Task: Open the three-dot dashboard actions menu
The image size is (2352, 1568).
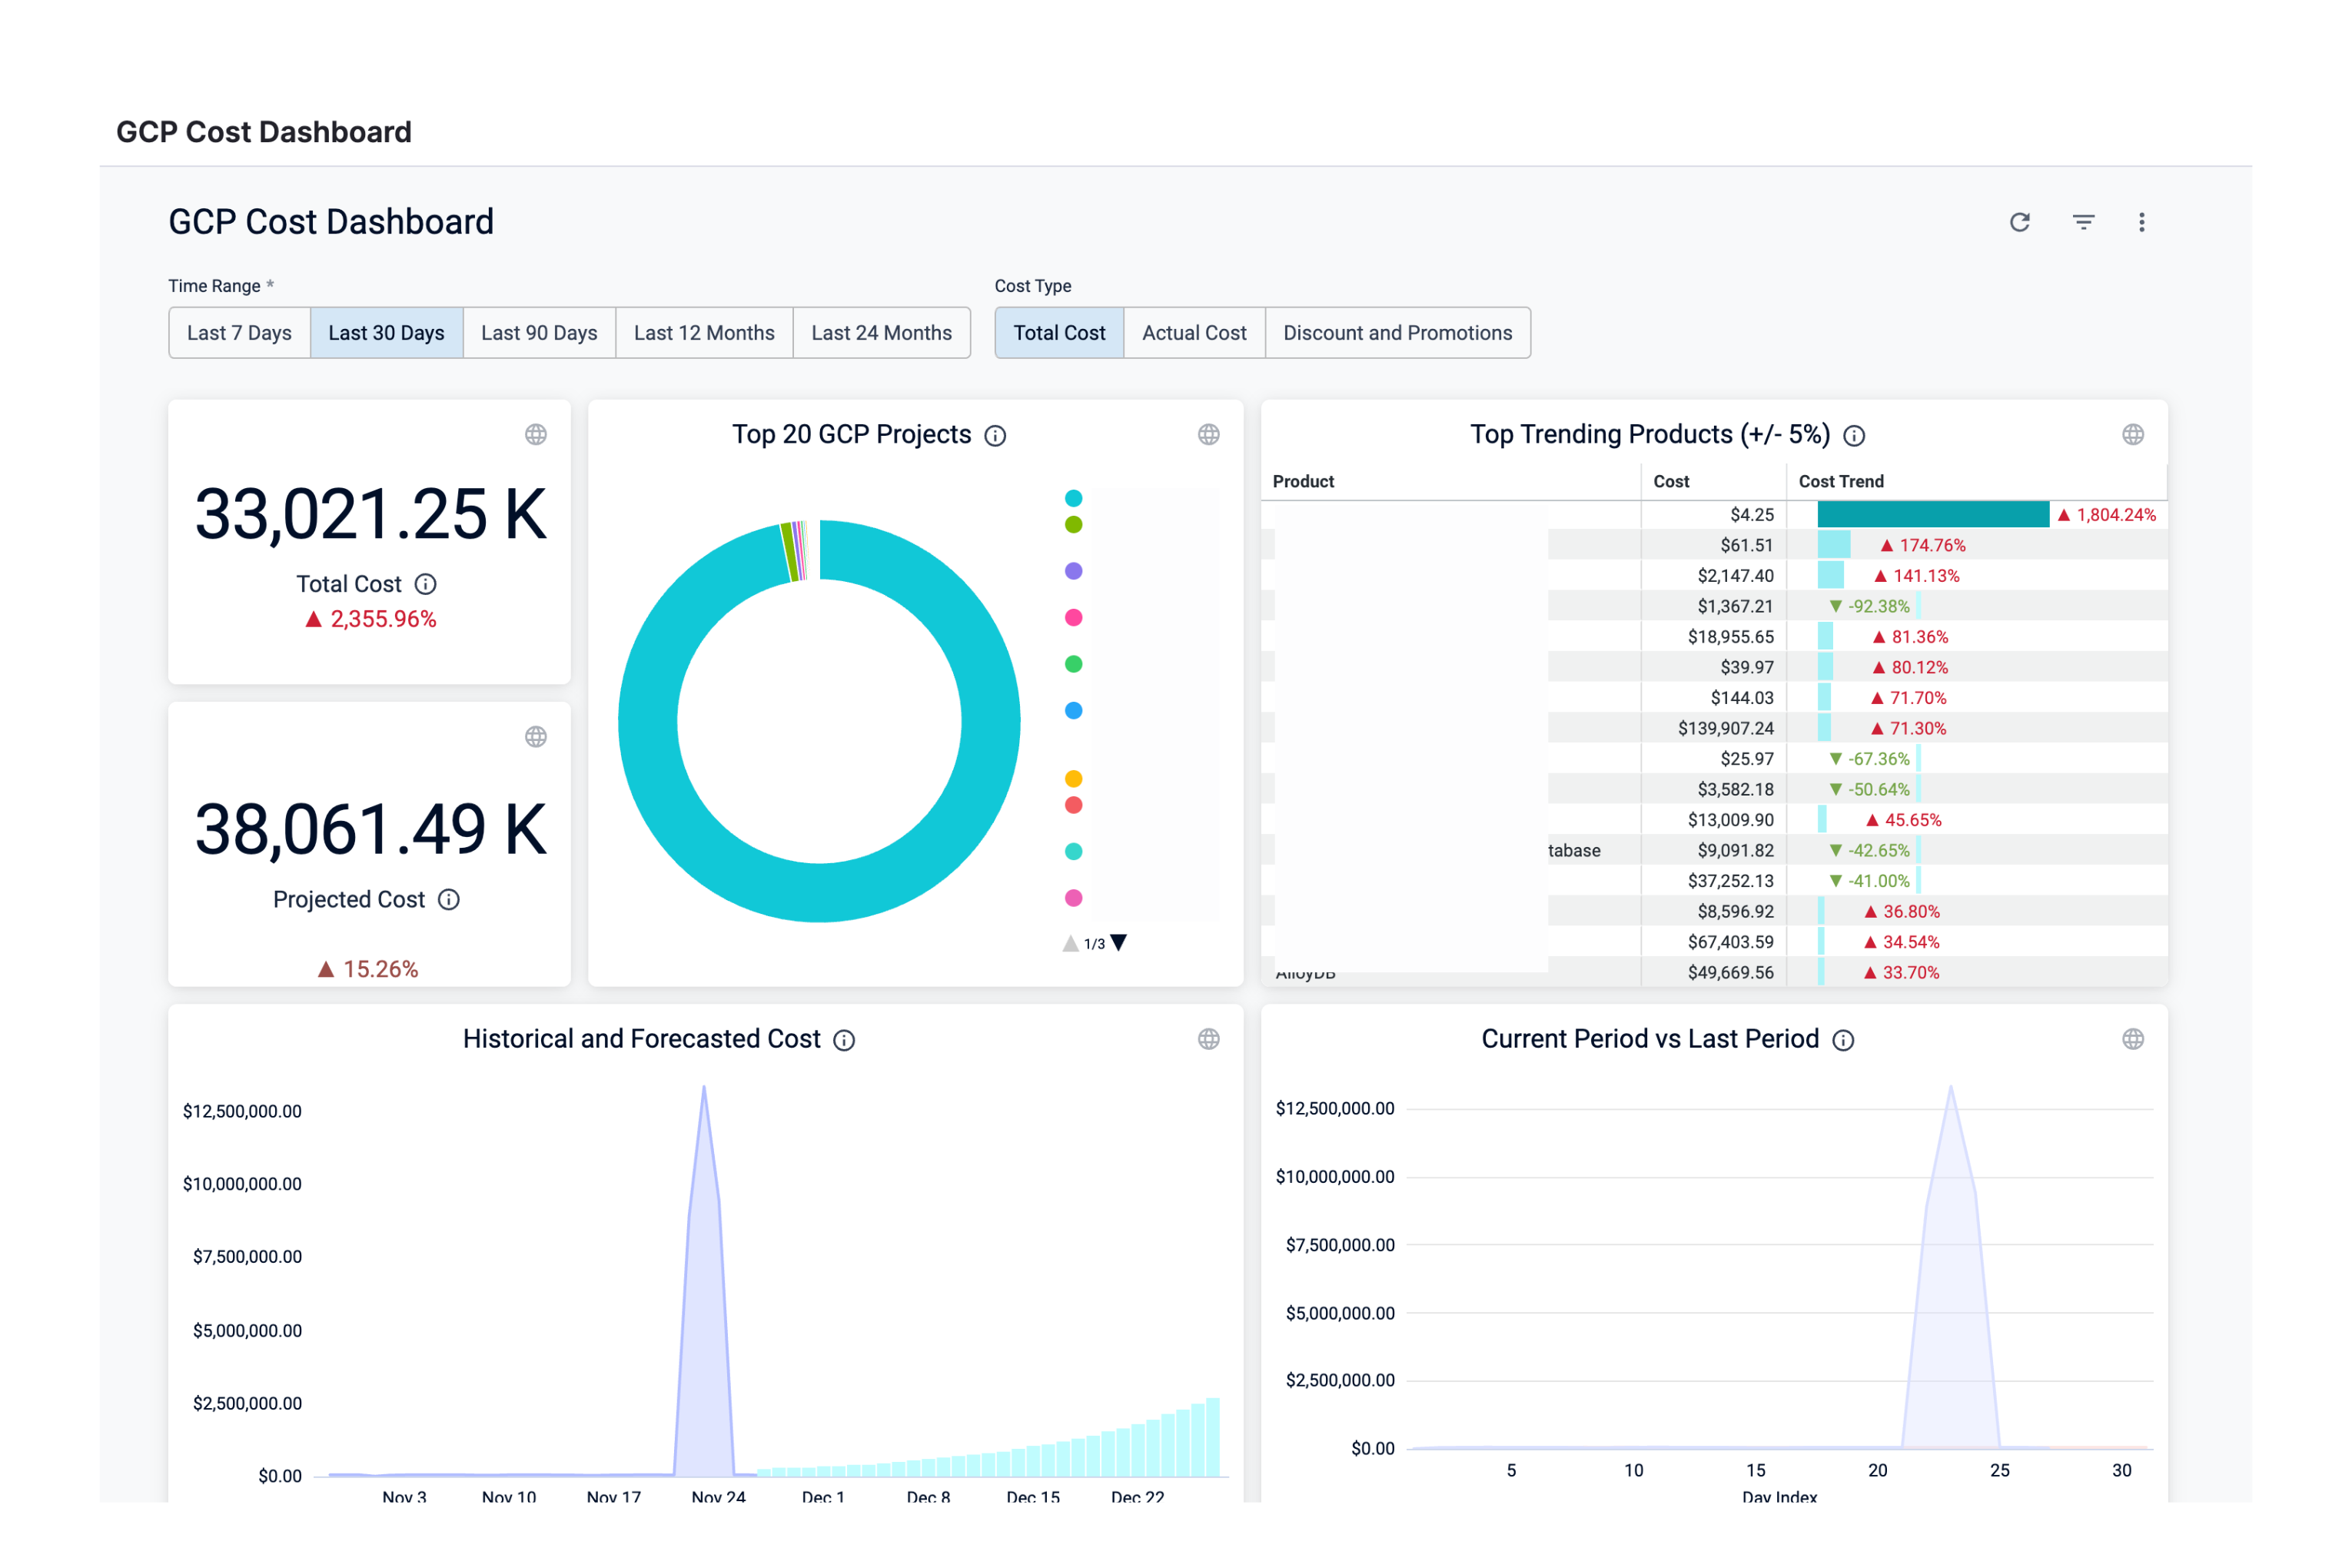Action: click(x=2141, y=222)
